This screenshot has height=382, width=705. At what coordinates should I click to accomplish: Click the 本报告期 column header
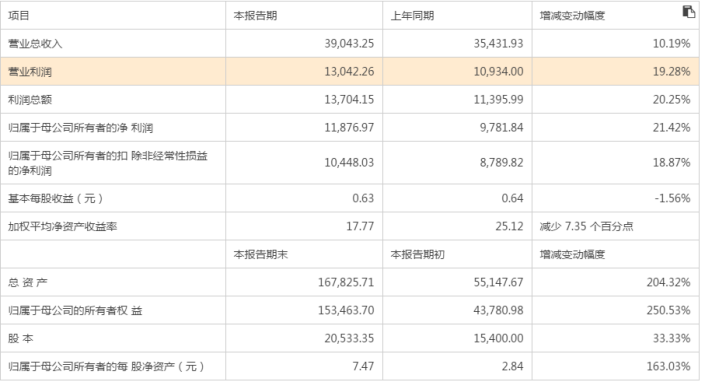coord(255,16)
